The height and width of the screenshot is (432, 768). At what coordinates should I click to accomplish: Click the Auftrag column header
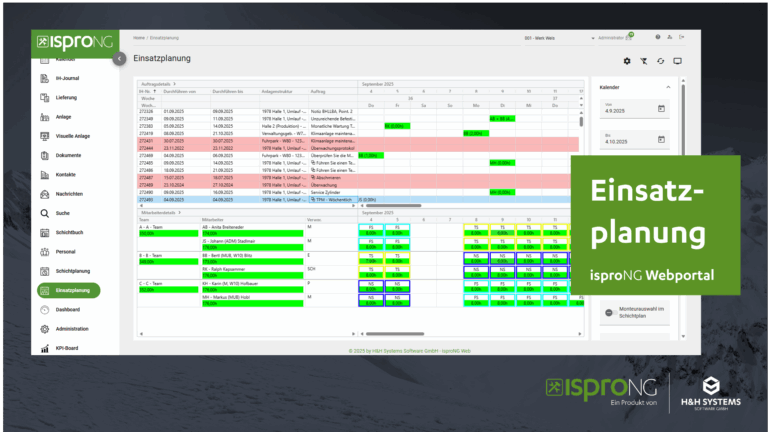(x=318, y=92)
